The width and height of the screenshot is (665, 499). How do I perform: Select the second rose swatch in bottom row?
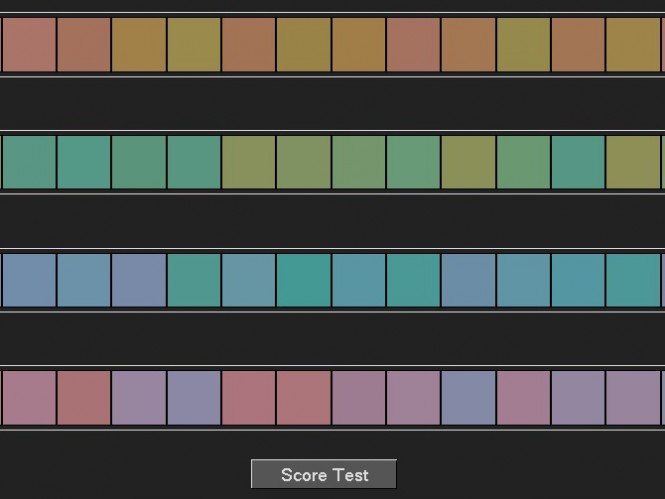point(84,398)
